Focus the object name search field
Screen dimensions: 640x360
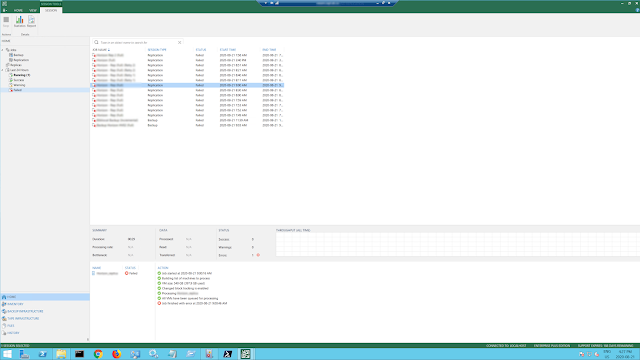pos(138,42)
